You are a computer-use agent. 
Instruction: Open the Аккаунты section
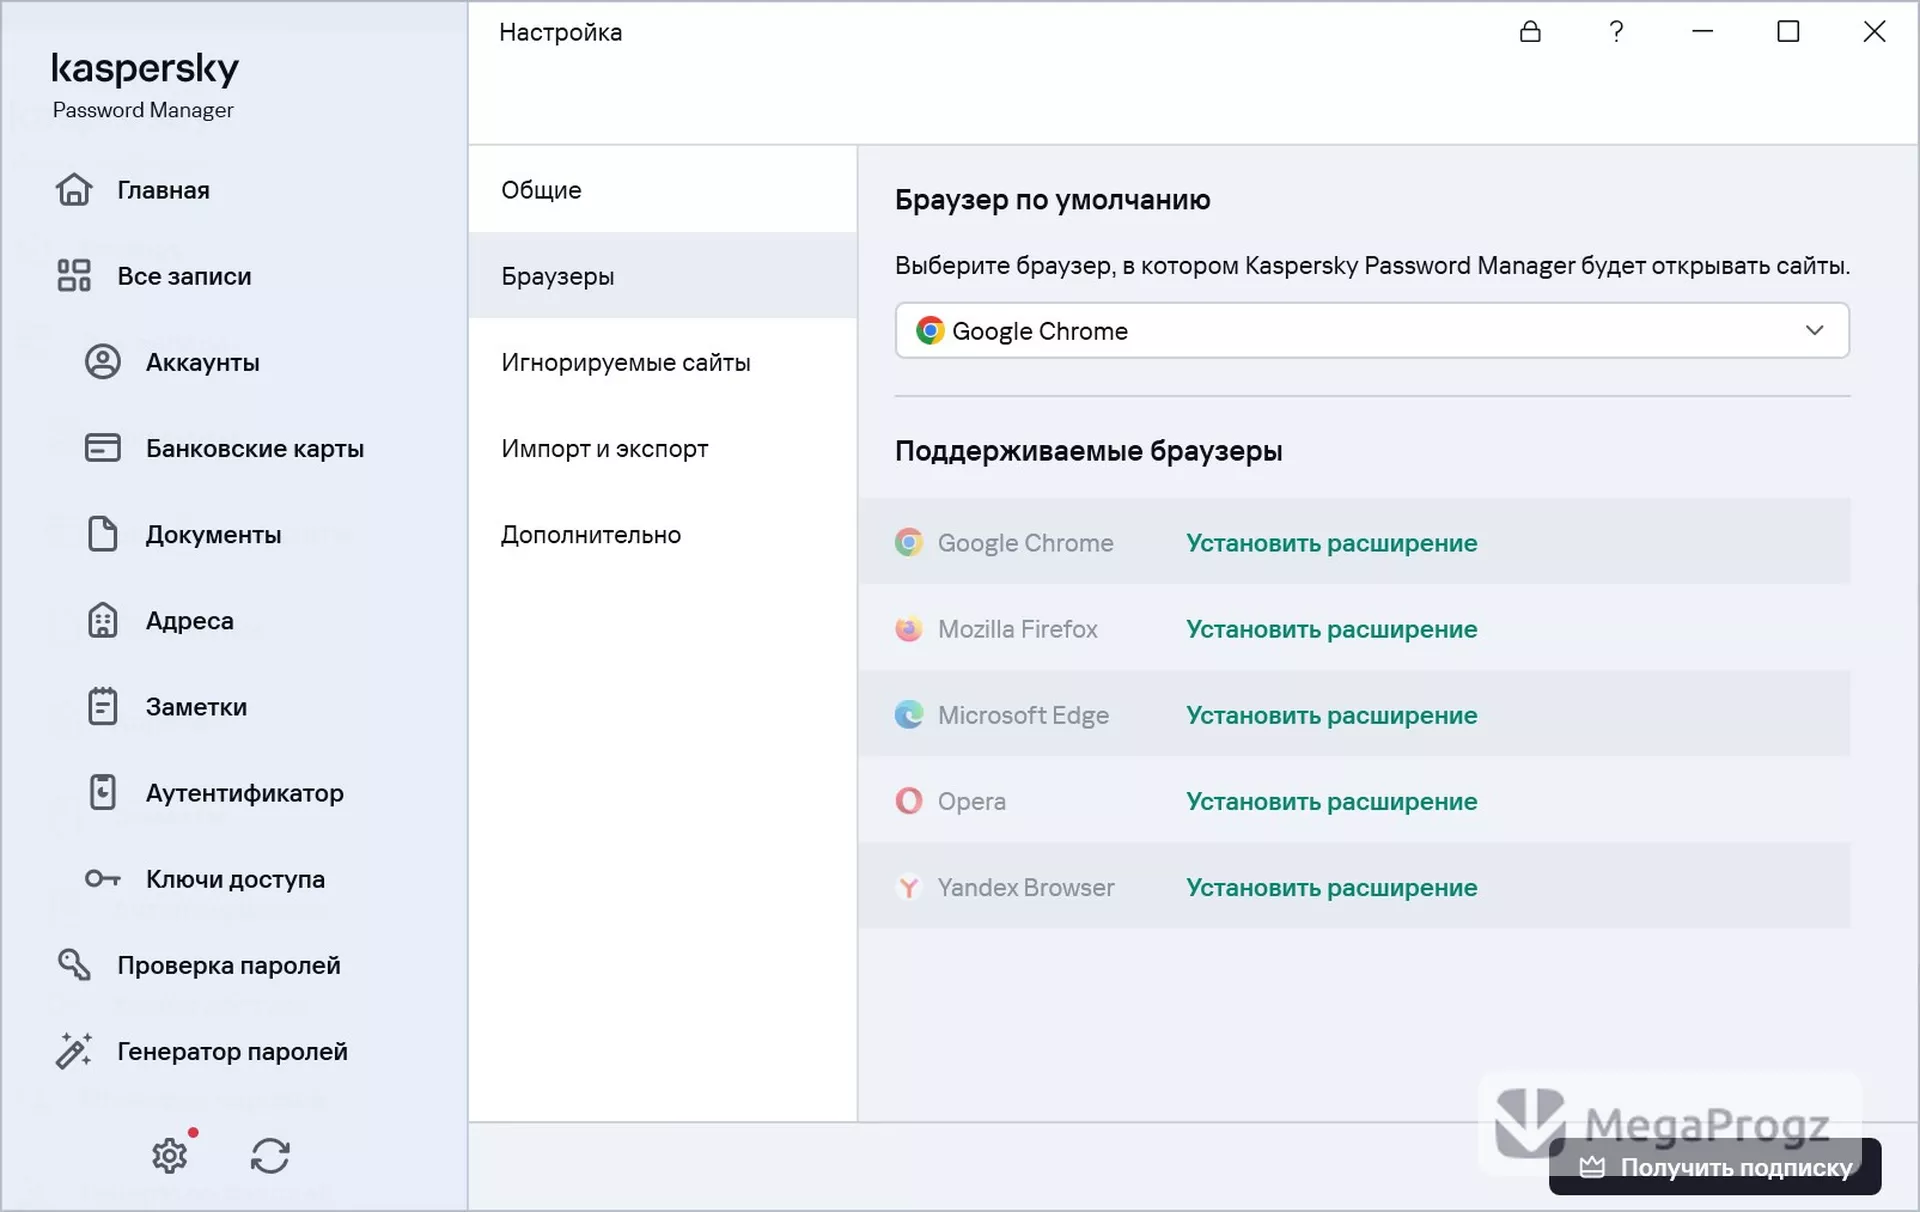click(x=203, y=362)
